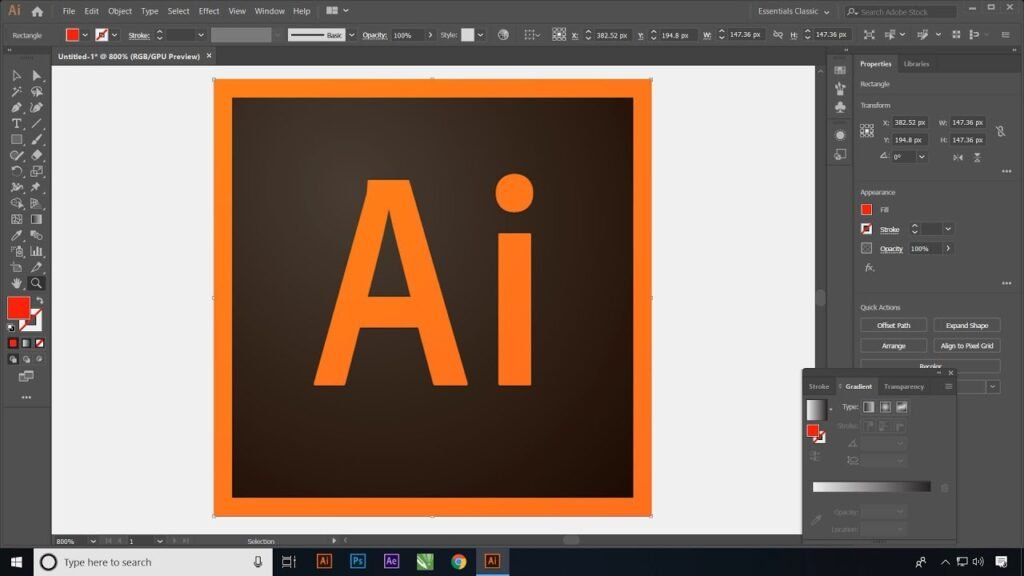Swap fill and stroke arrow icon
The image size is (1024, 576).
pyautogui.click(x=40, y=300)
